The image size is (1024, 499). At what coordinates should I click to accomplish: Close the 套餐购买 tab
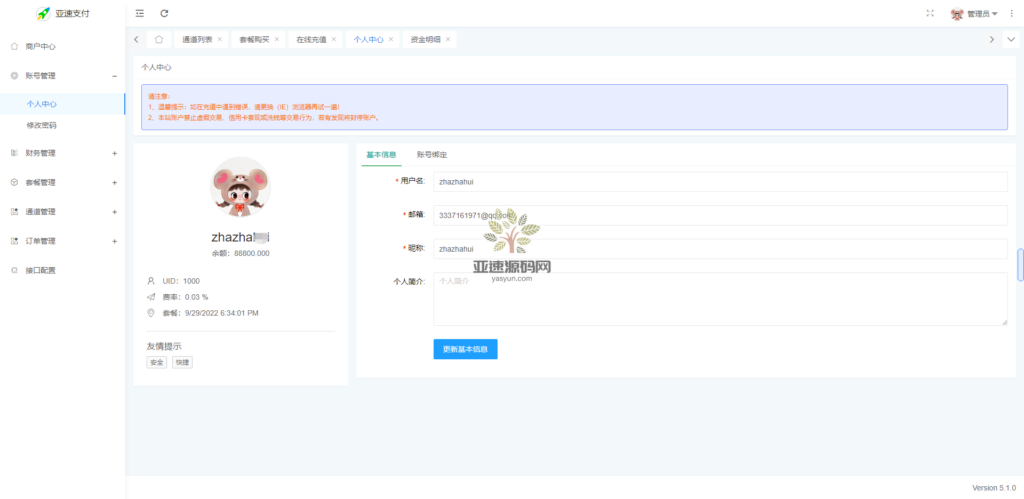coord(276,39)
